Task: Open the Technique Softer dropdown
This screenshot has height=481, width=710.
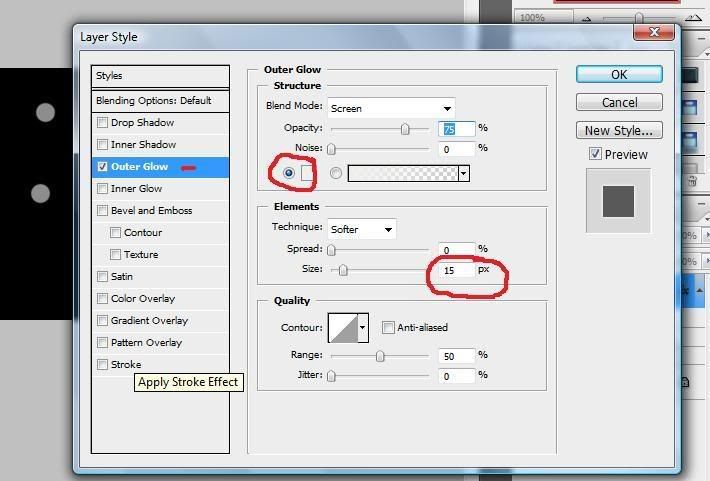Action: click(362, 229)
